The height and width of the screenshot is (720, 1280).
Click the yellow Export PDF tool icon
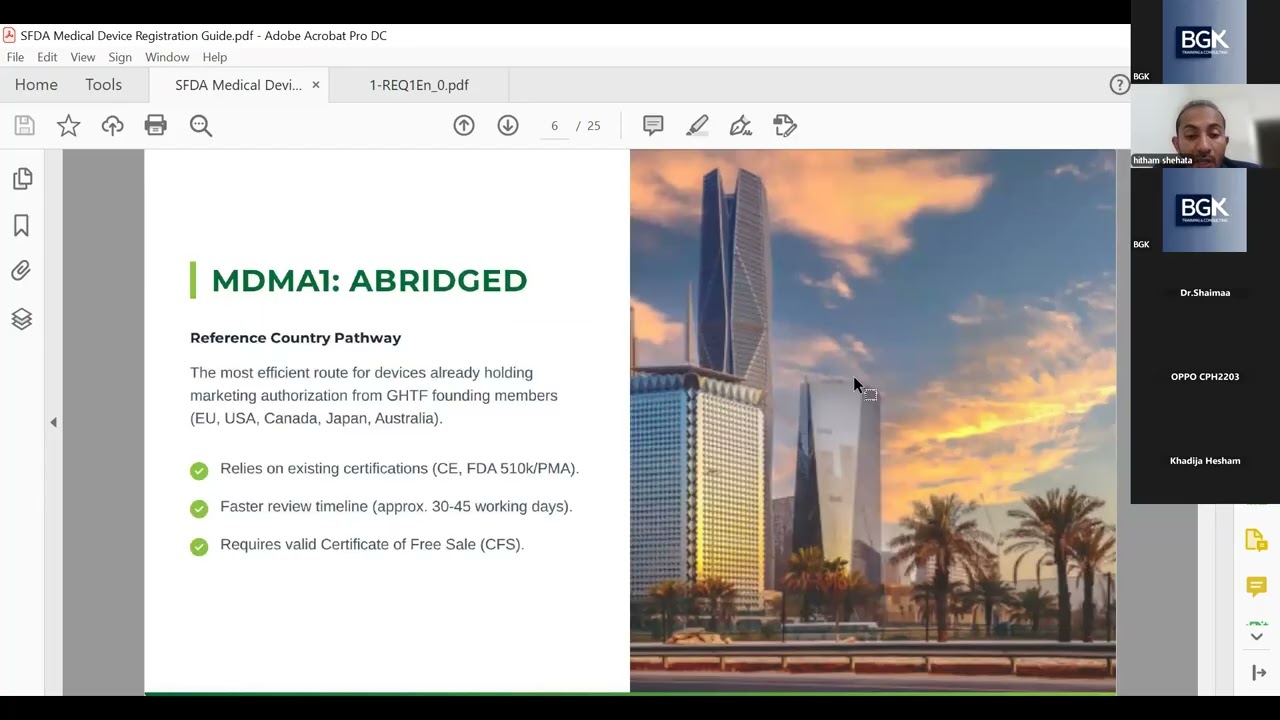(1256, 540)
